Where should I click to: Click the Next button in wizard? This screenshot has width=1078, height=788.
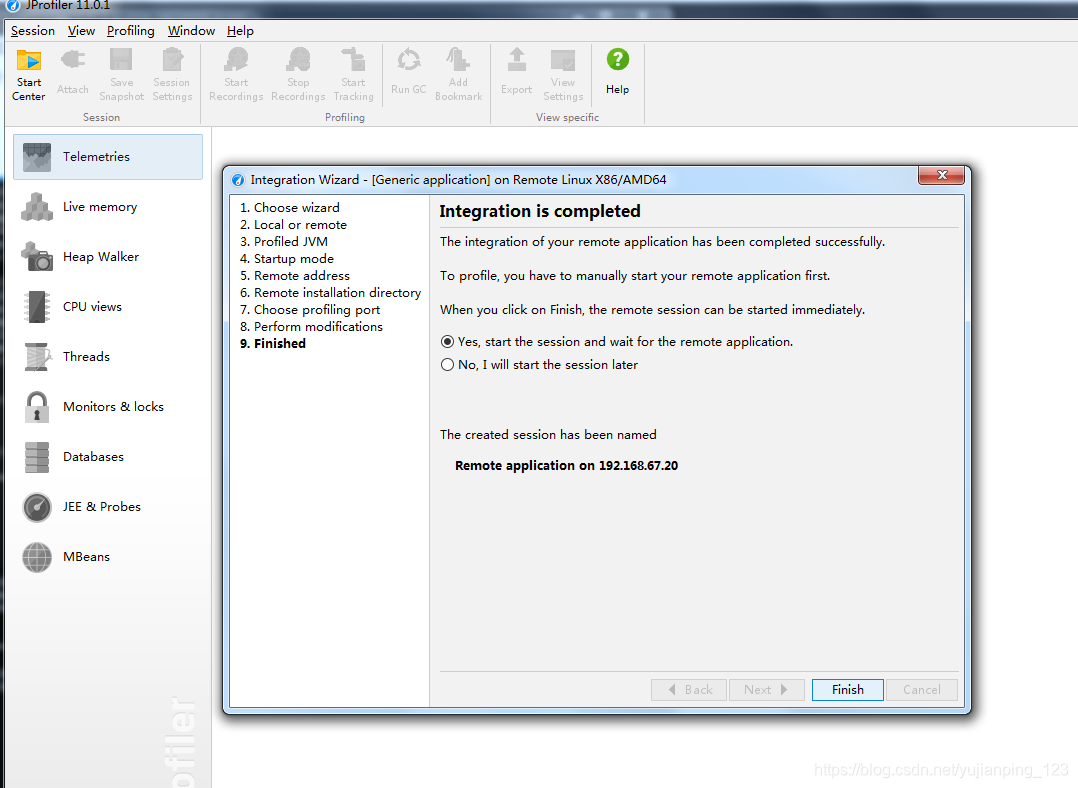pos(766,690)
